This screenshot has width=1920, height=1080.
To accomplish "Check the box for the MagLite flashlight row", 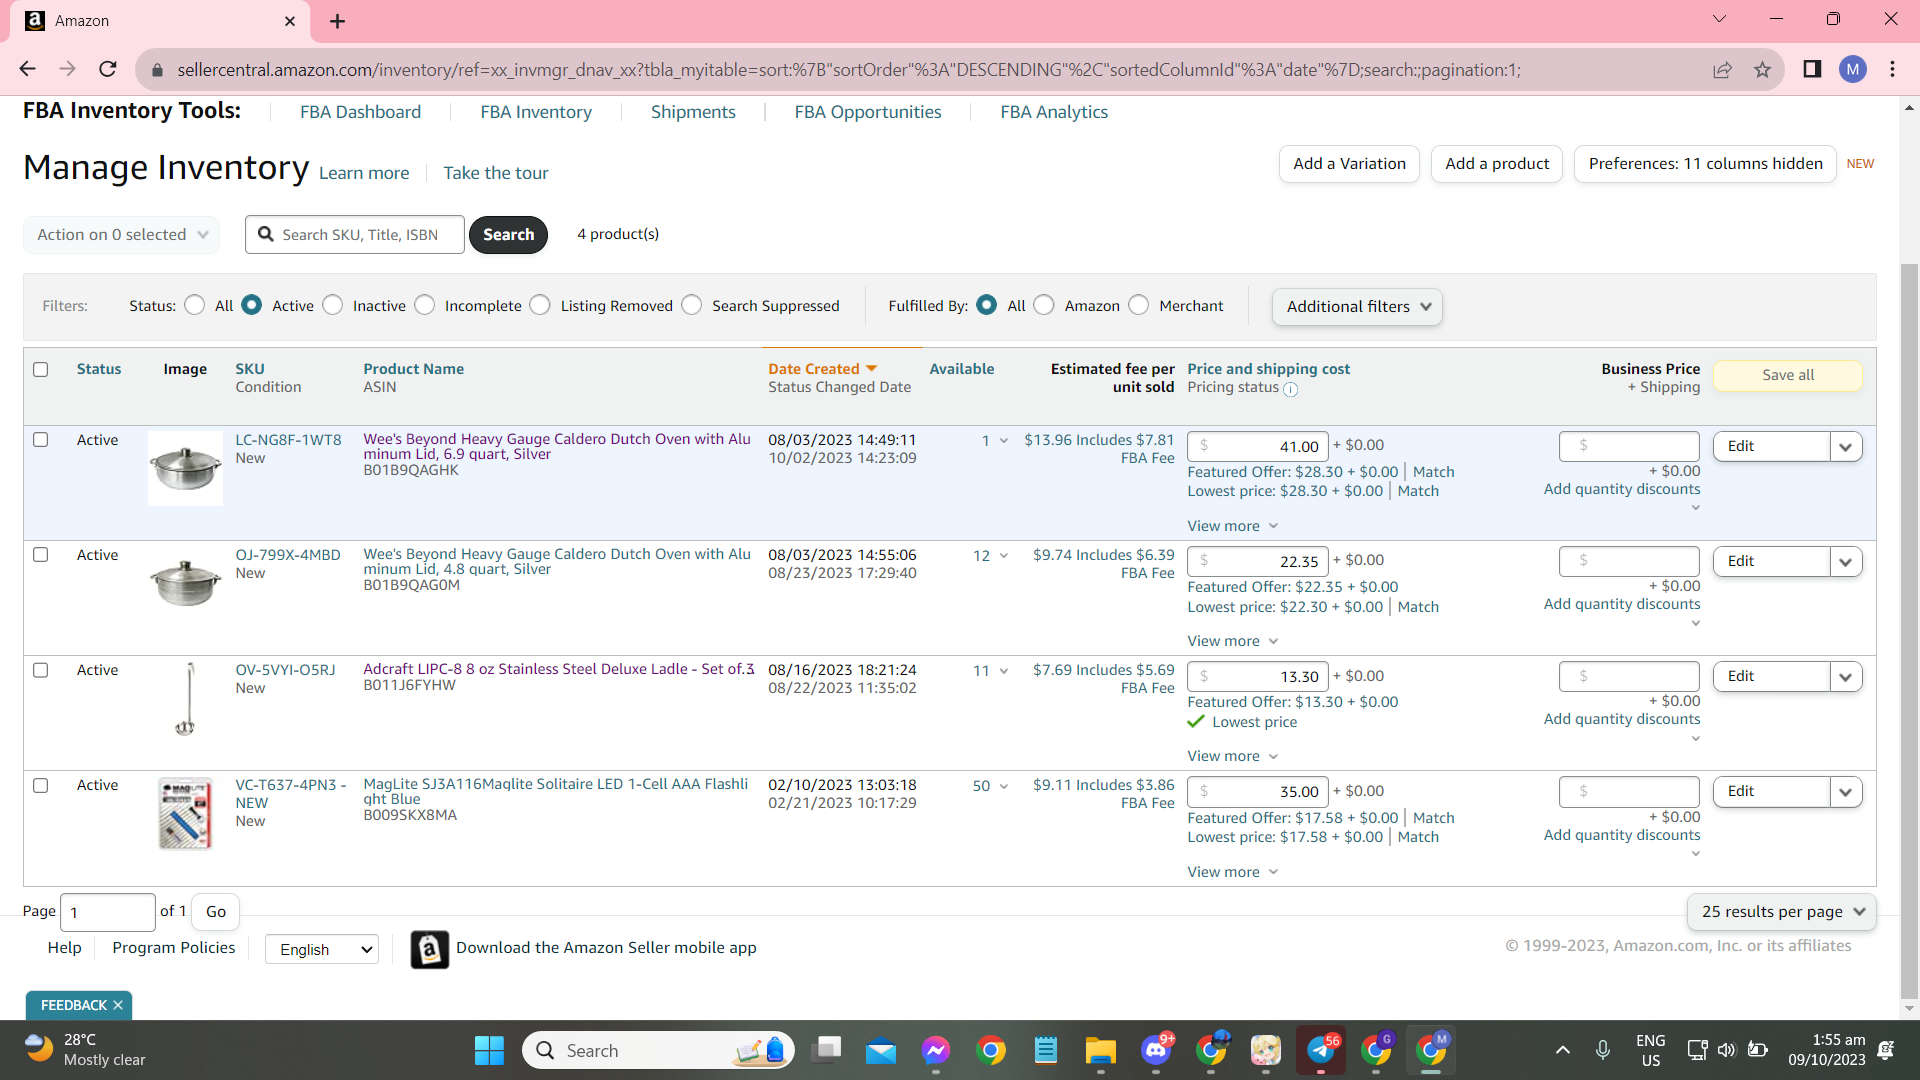I will coord(41,785).
